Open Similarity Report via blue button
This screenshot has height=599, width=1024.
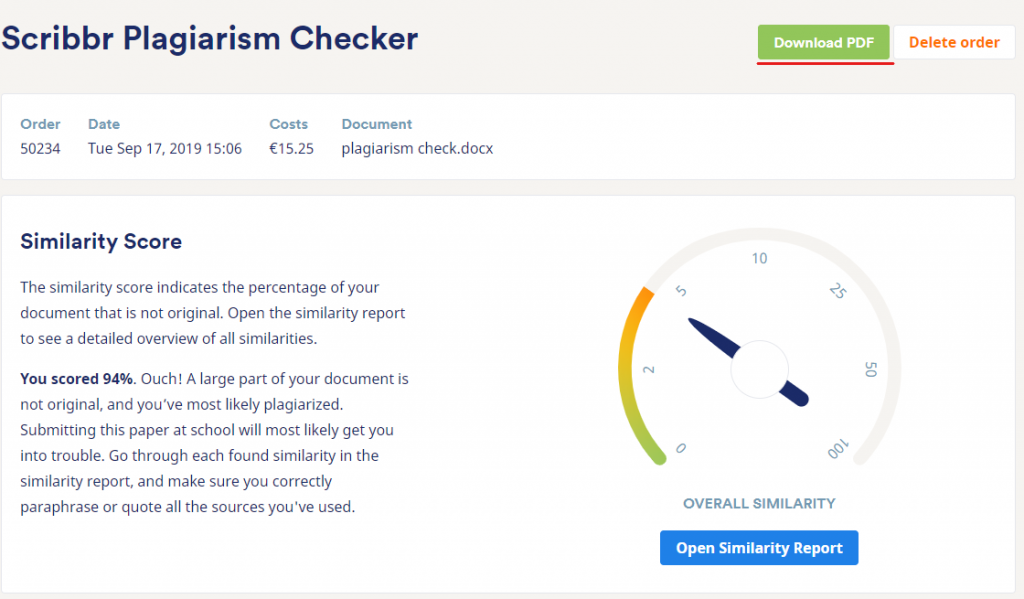[759, 547]
